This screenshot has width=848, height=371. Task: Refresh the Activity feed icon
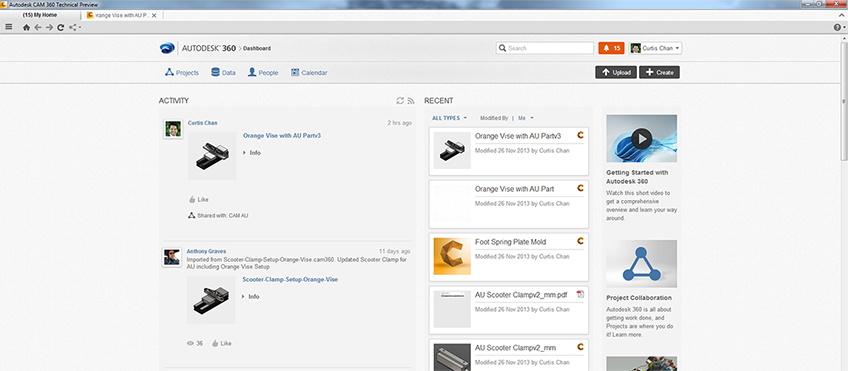400,101
